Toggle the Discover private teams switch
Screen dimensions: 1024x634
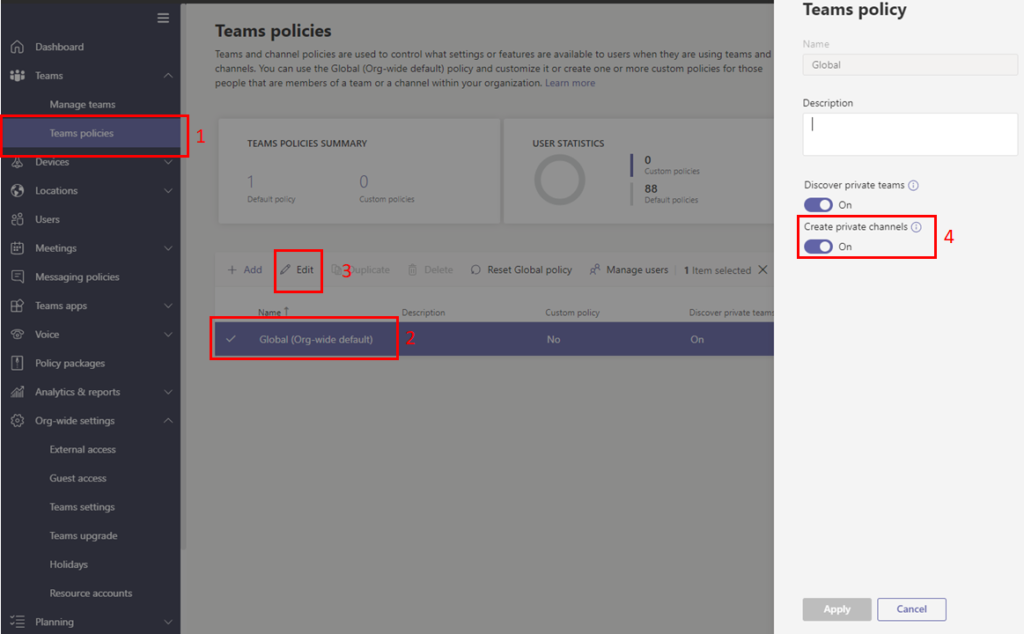pyautogui.click(x=818, y=204)
